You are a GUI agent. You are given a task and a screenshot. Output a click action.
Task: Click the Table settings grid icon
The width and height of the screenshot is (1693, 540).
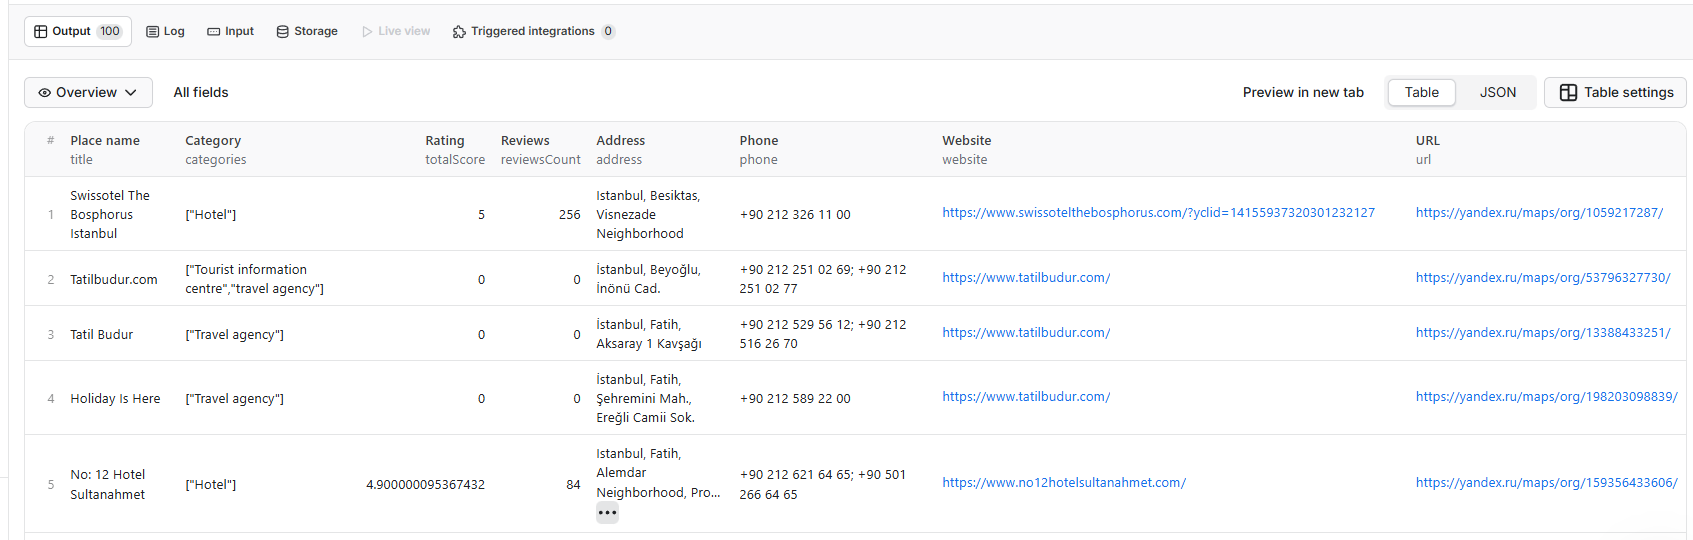click(1568, 92)
